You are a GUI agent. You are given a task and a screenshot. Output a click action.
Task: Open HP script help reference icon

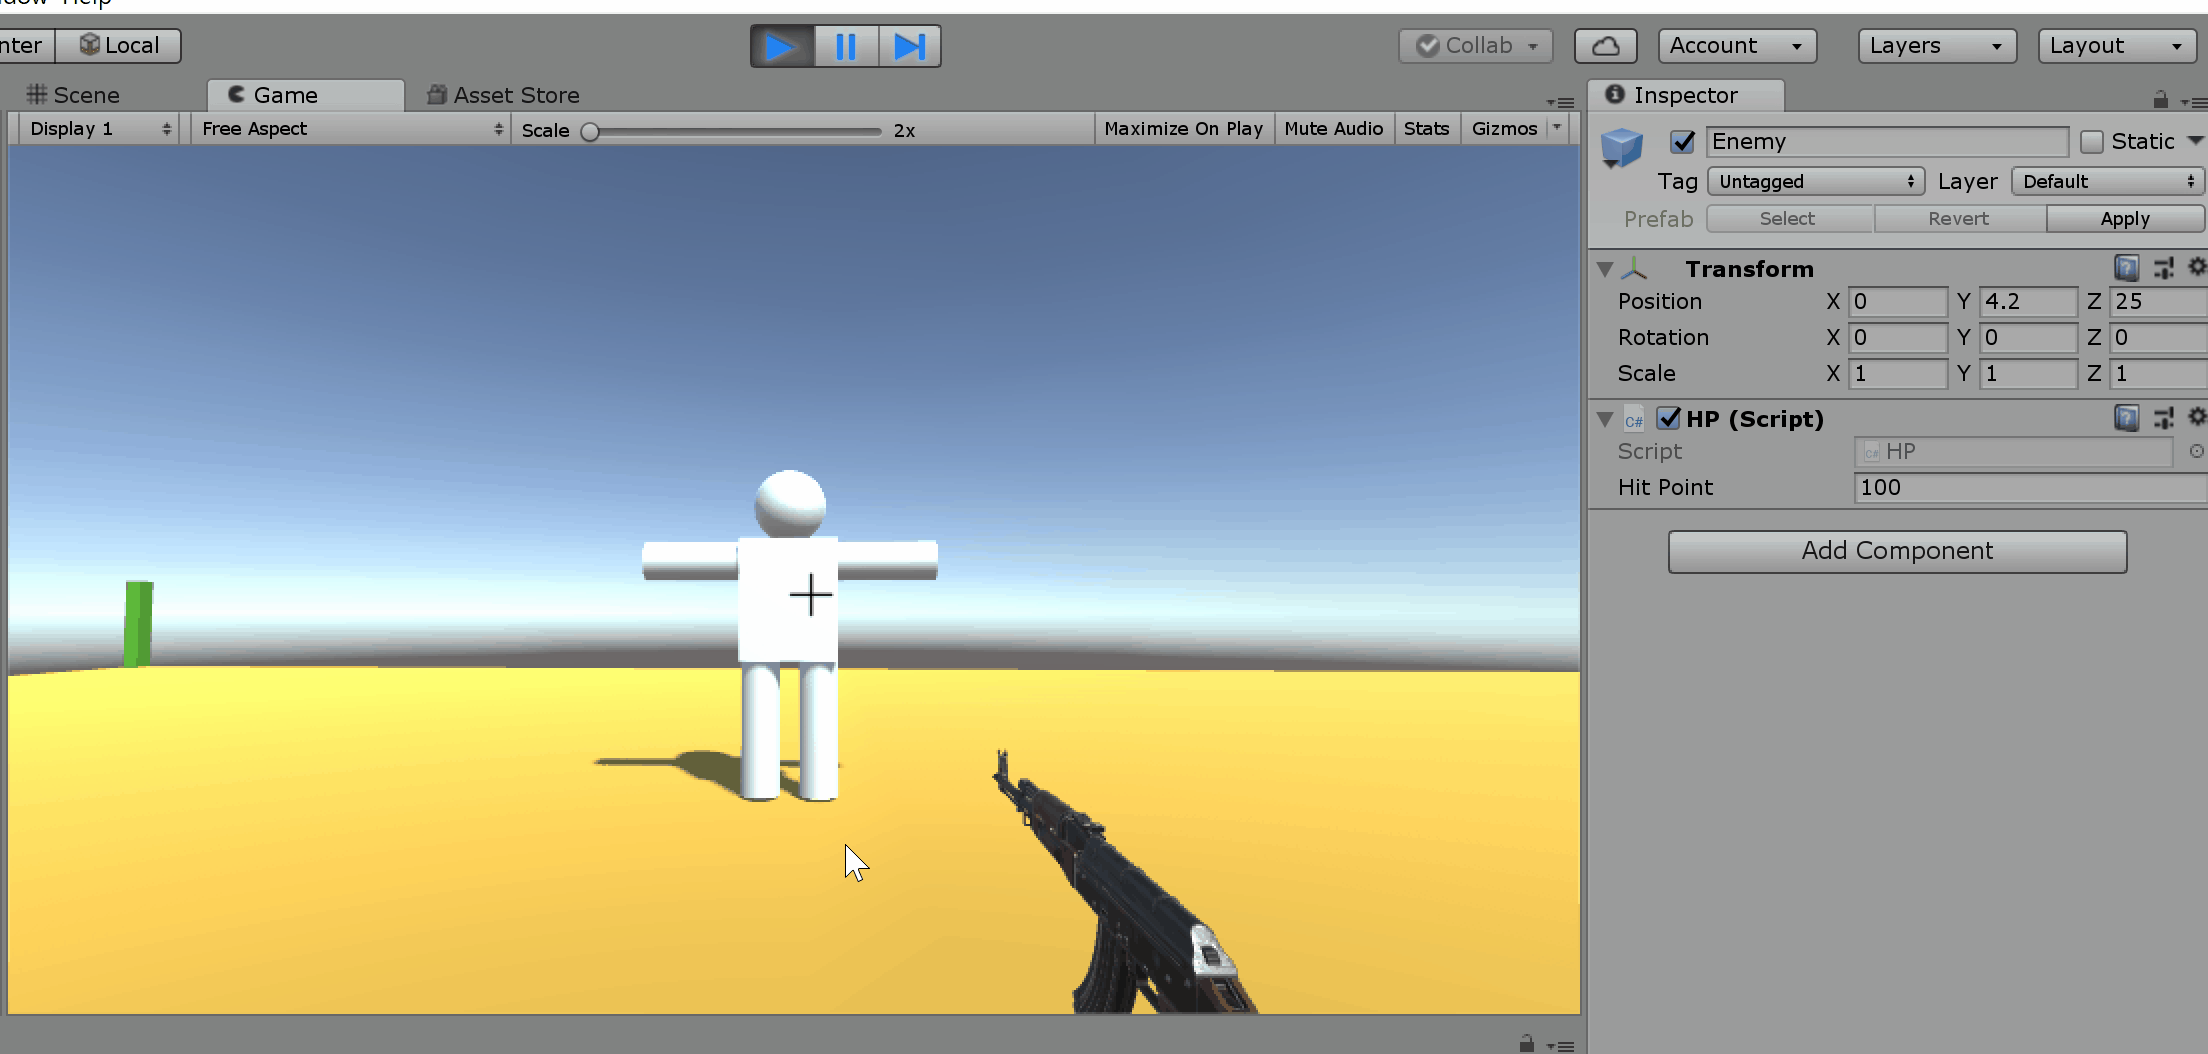click(x=2126, y=418)
